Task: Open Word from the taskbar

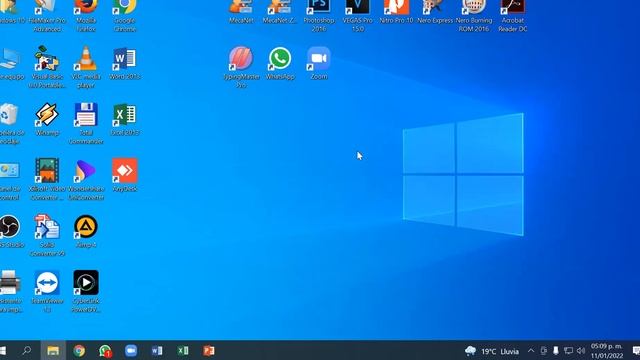Action: pos(157,351)
